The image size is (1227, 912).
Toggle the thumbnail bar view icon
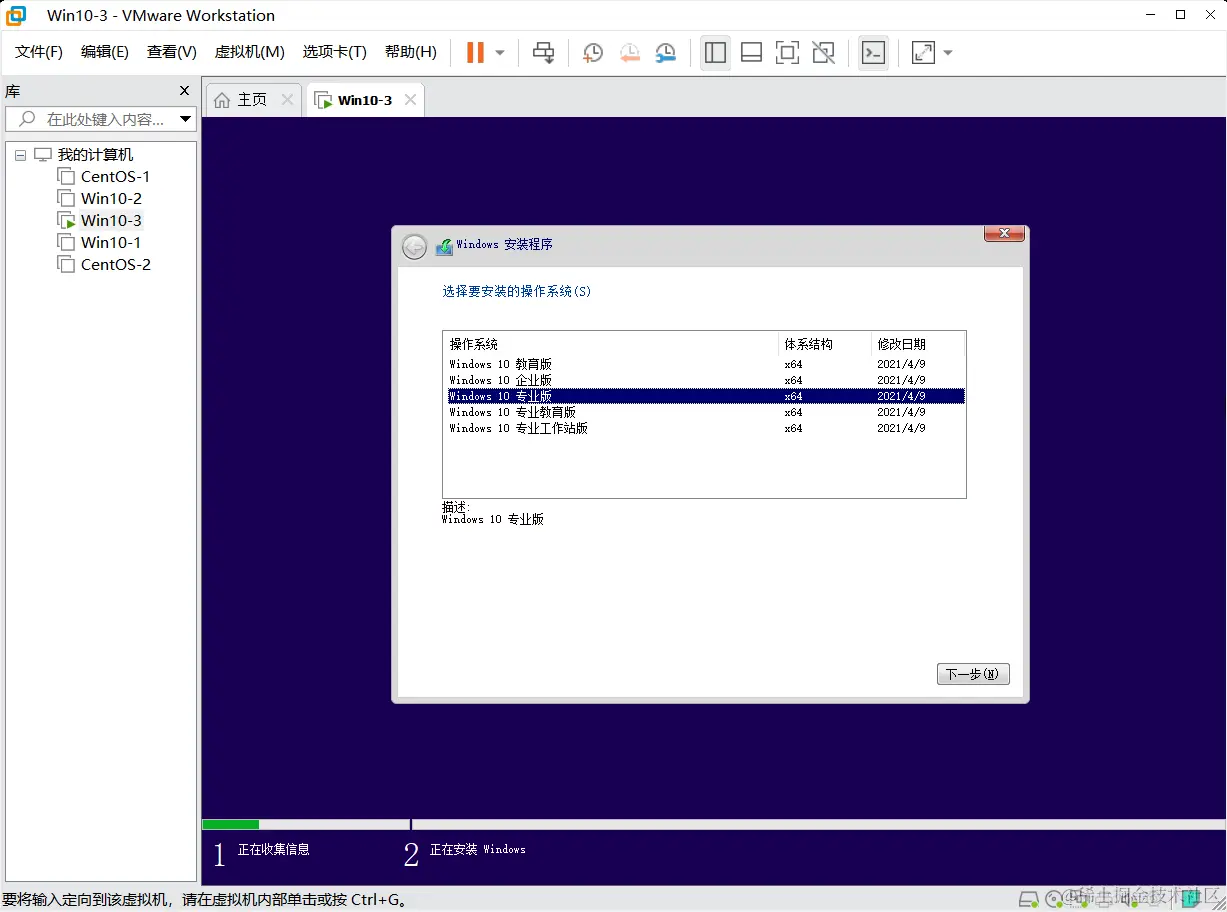click(x=751, y=53)
